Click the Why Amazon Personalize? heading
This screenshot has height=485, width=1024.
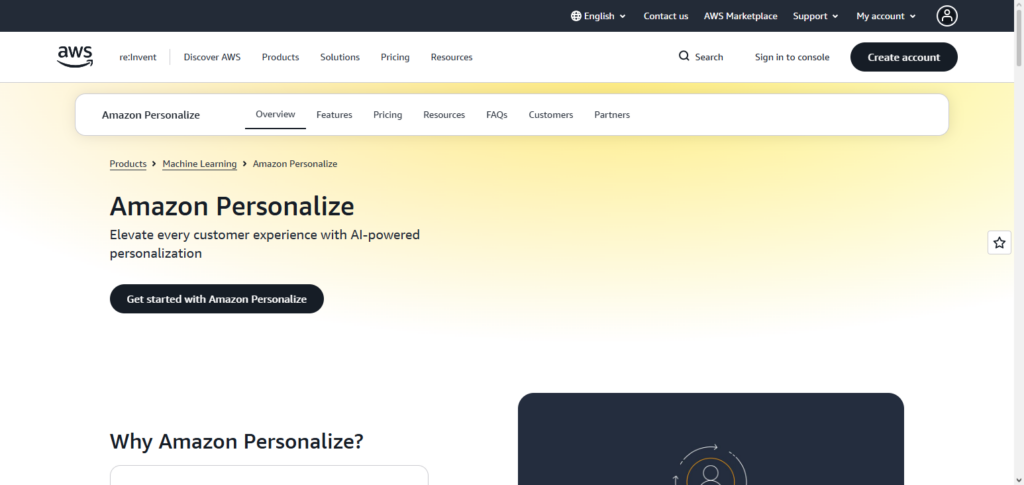236,441
